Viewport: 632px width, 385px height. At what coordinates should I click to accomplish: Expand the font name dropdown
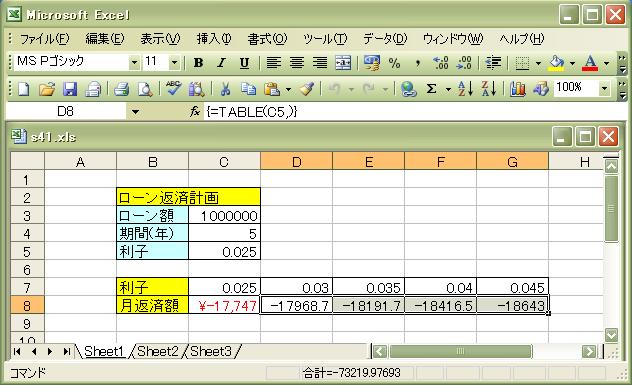(134, 62)
